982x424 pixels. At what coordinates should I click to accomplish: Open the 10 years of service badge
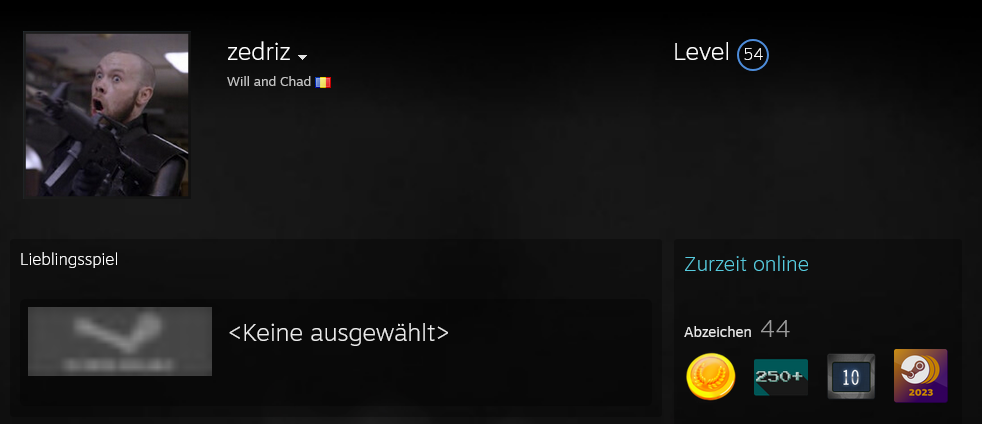click(x=850, y=376)
